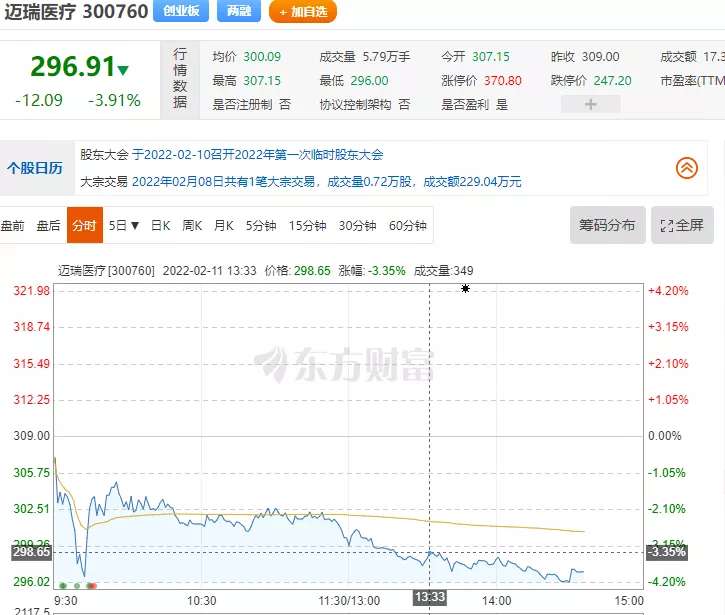Click the 均价 300.09 value

(262, 57)
